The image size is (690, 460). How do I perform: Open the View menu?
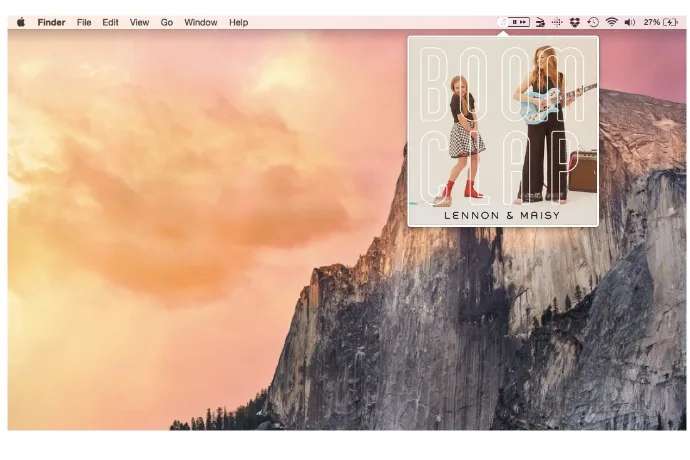(x=139, y=21)
